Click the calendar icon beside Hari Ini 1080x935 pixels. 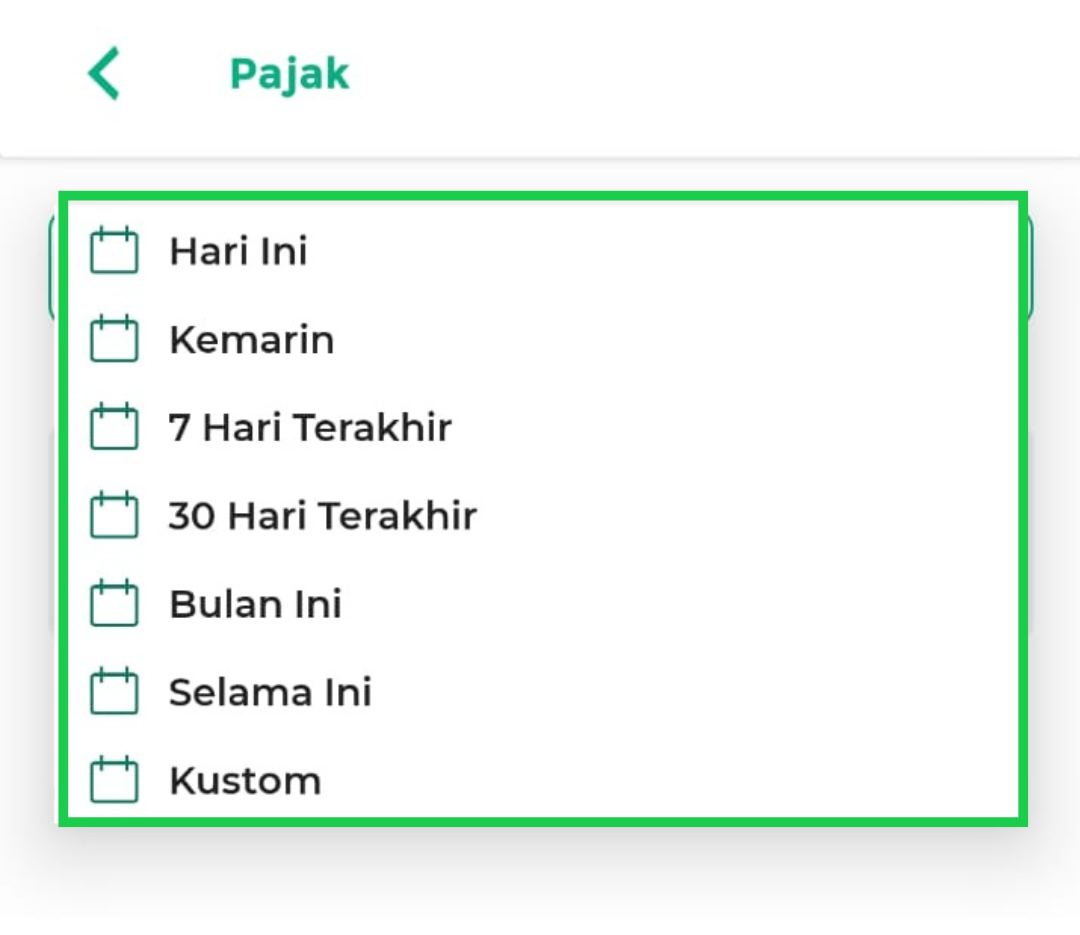(x=114, y=251)
